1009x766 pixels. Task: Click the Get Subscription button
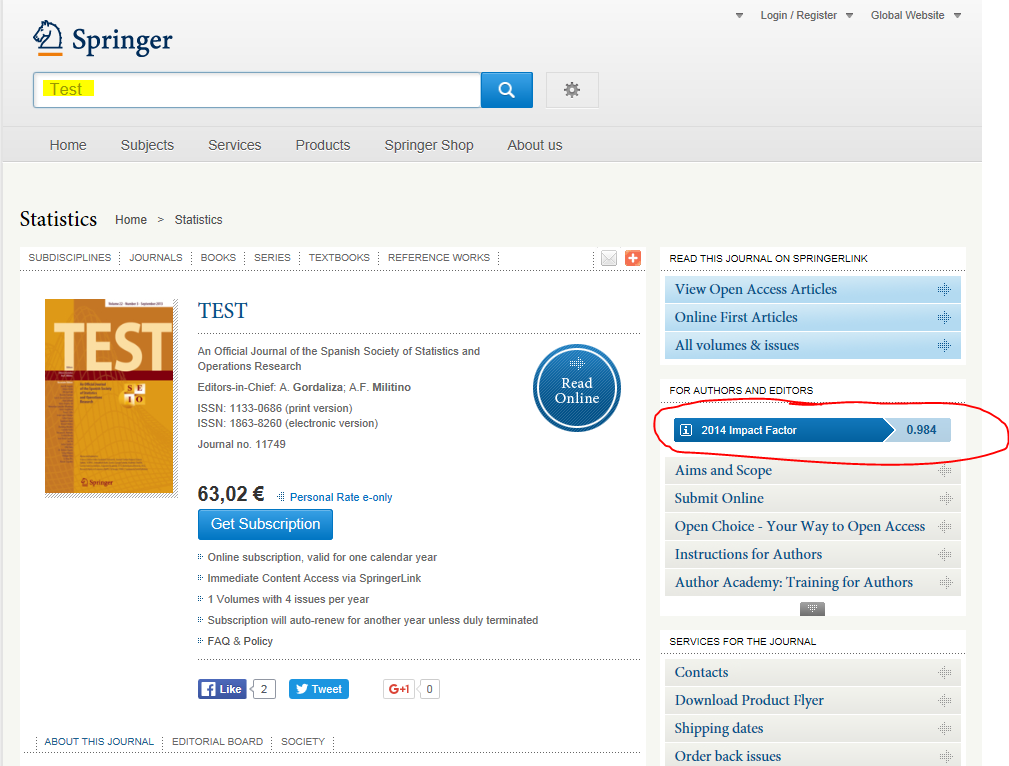265,525
